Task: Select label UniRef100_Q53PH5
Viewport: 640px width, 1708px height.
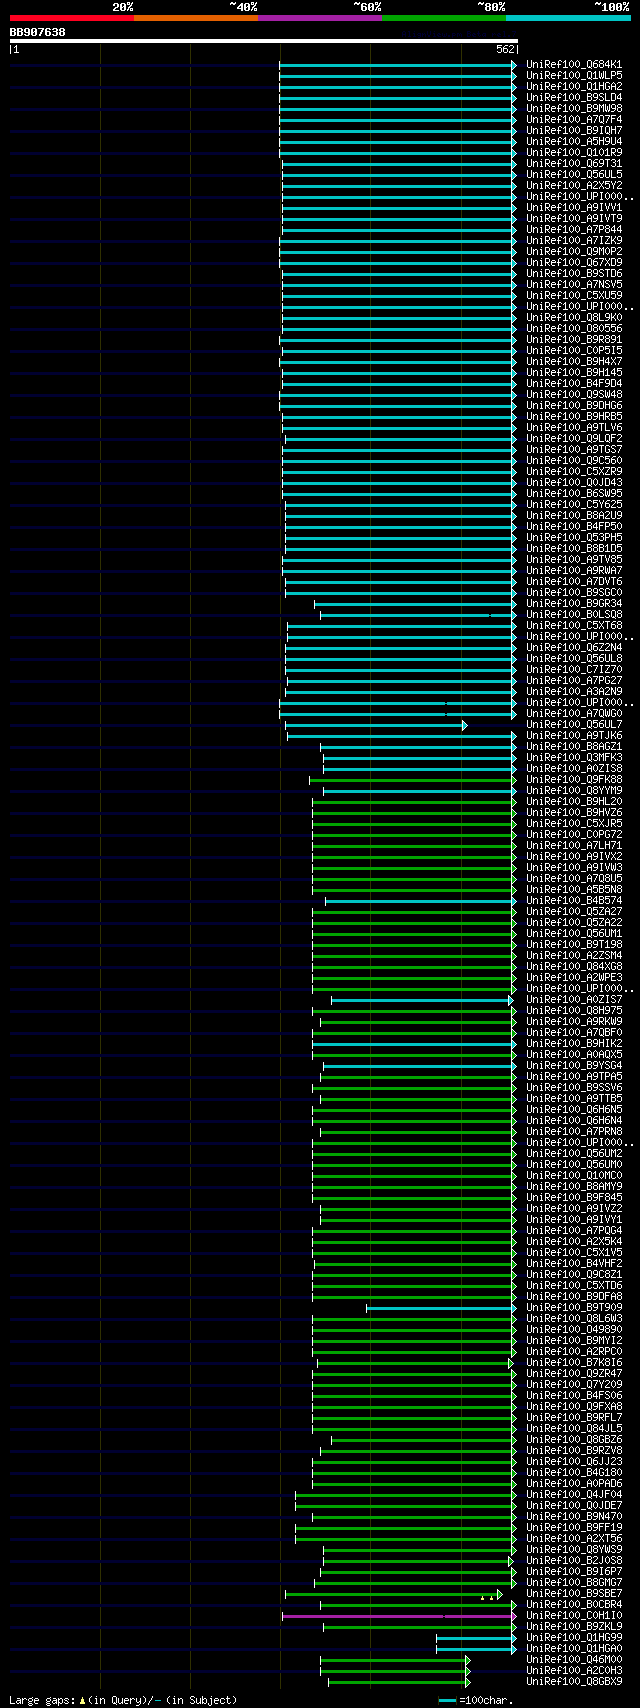Action: [x=574, y=538]
